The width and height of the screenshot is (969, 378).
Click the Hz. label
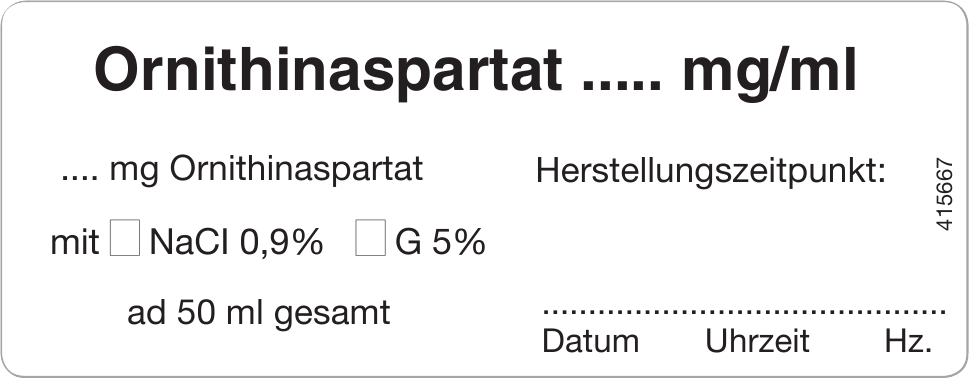[908, 341]
